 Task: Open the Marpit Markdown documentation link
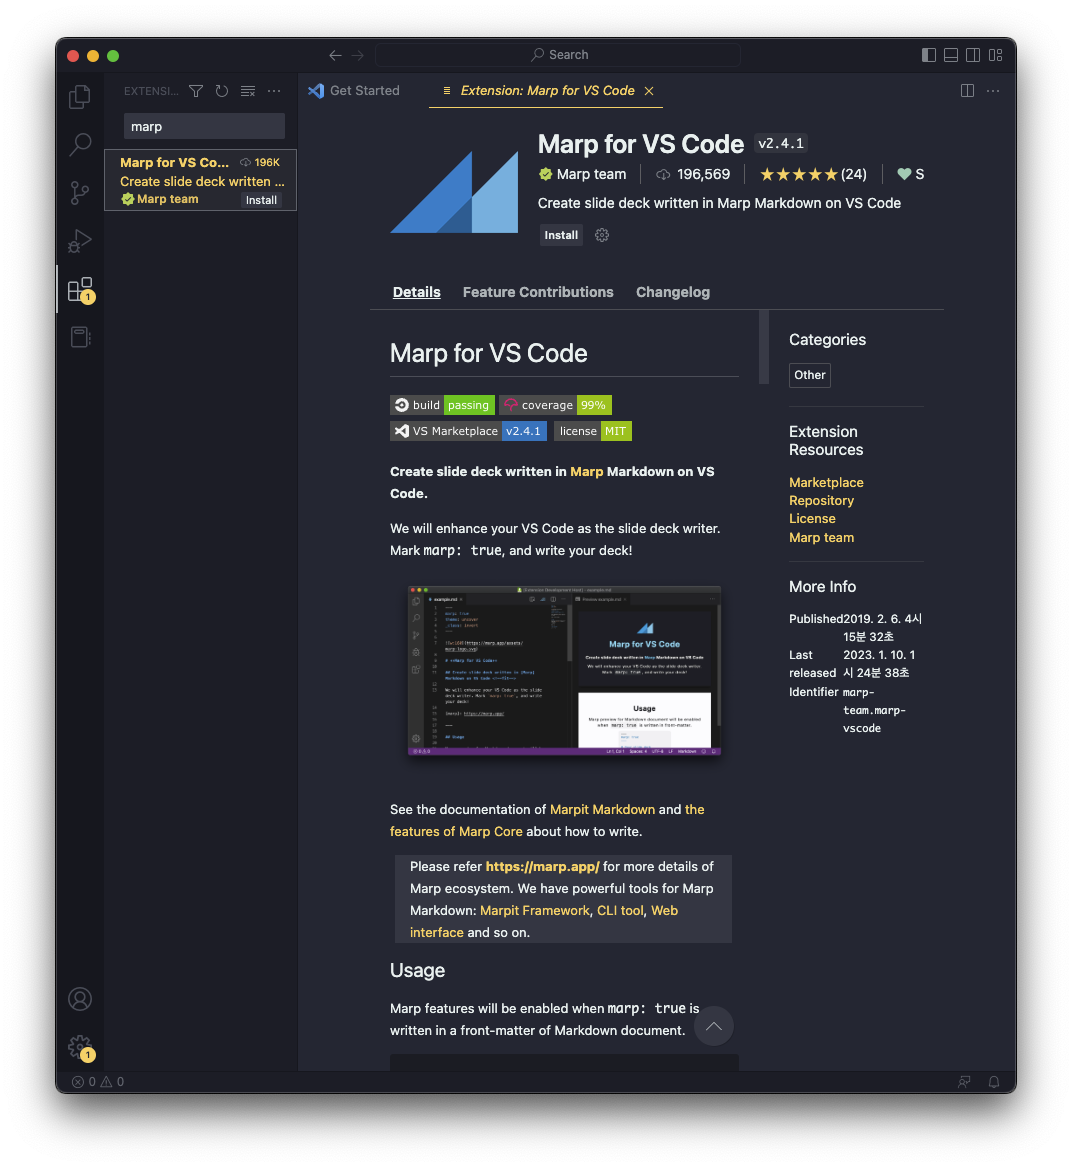pos(602,809)
